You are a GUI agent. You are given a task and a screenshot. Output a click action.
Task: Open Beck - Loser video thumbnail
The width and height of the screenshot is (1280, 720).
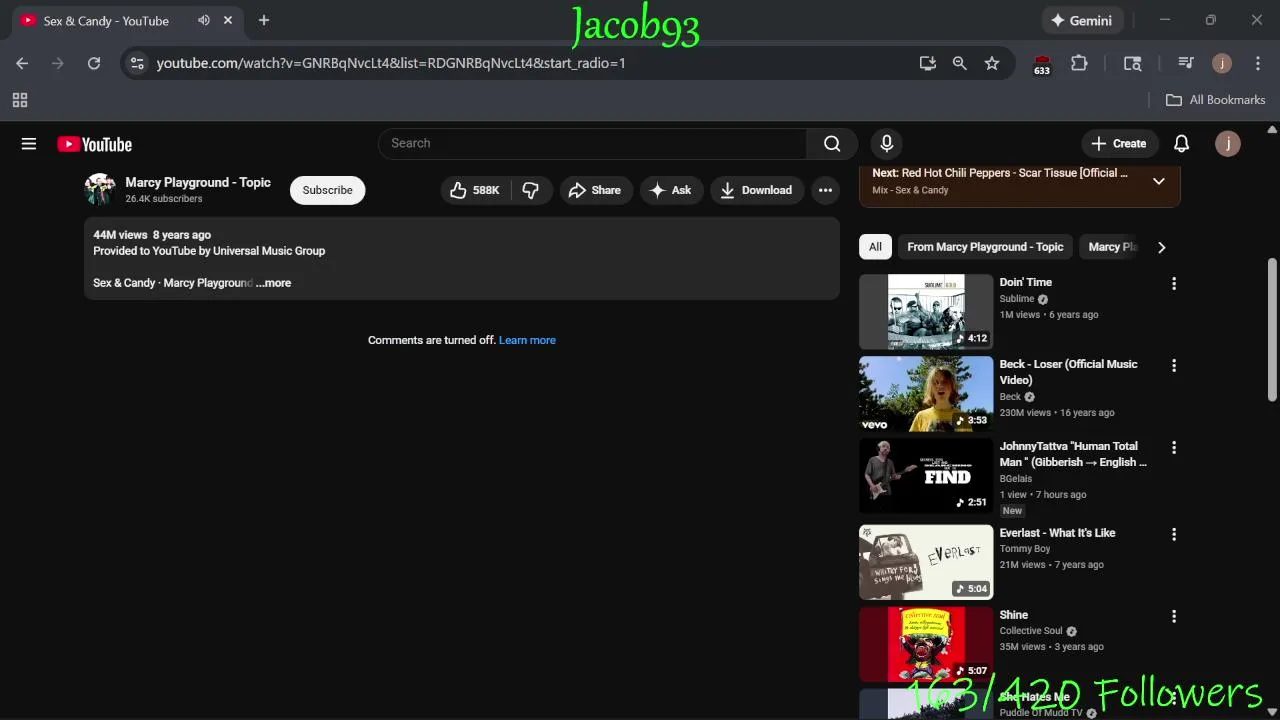(926, 394)
